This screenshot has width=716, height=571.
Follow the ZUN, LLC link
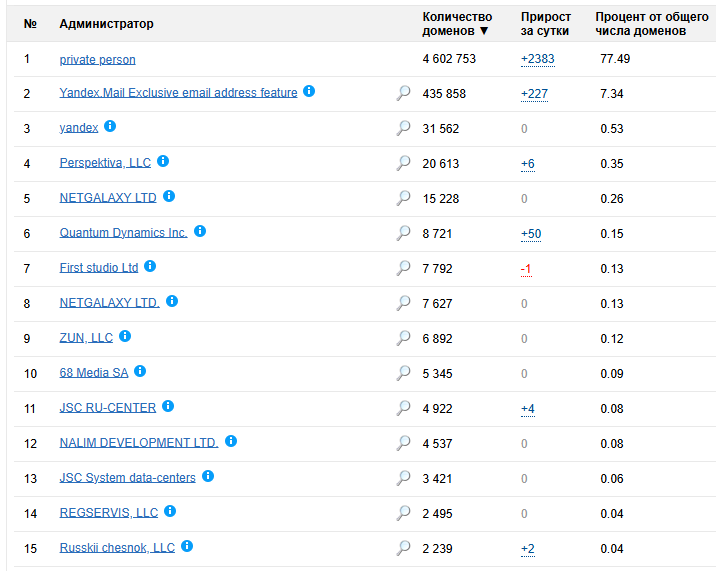[x=86, y=338]
